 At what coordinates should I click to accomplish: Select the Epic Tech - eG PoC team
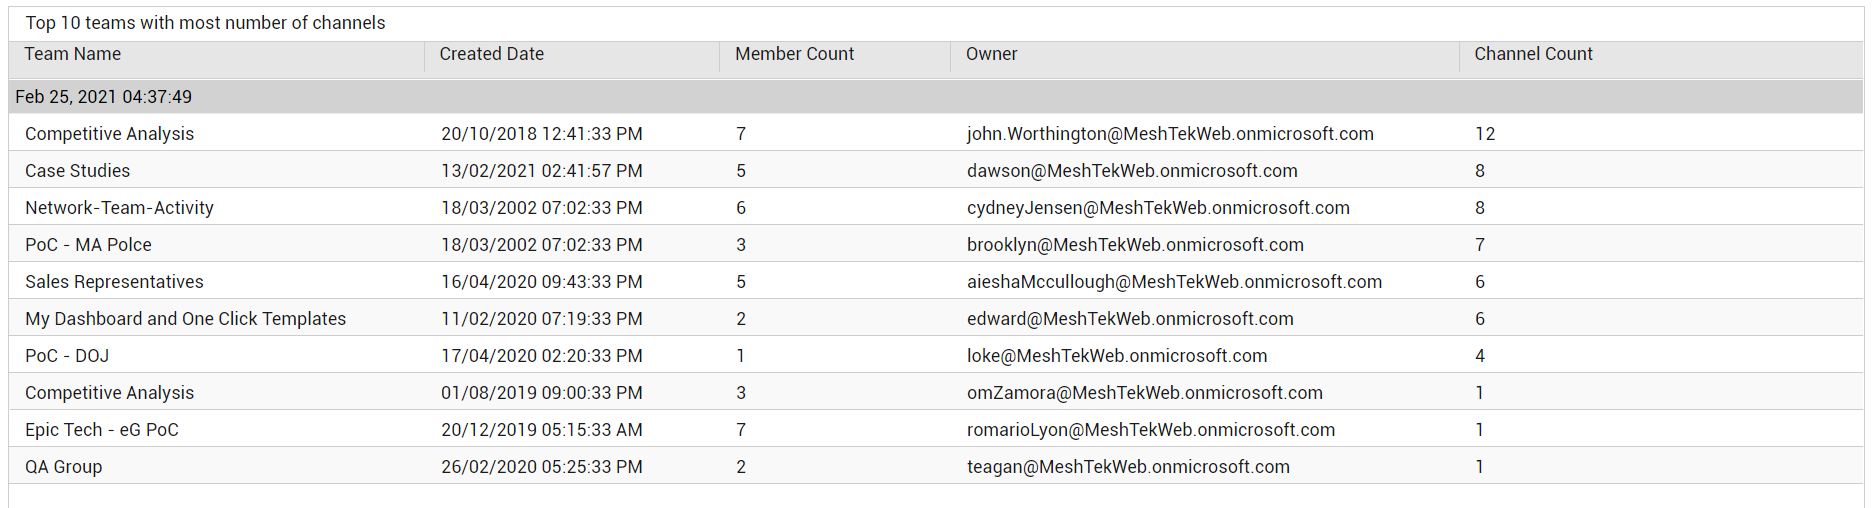tap(102, 430)
